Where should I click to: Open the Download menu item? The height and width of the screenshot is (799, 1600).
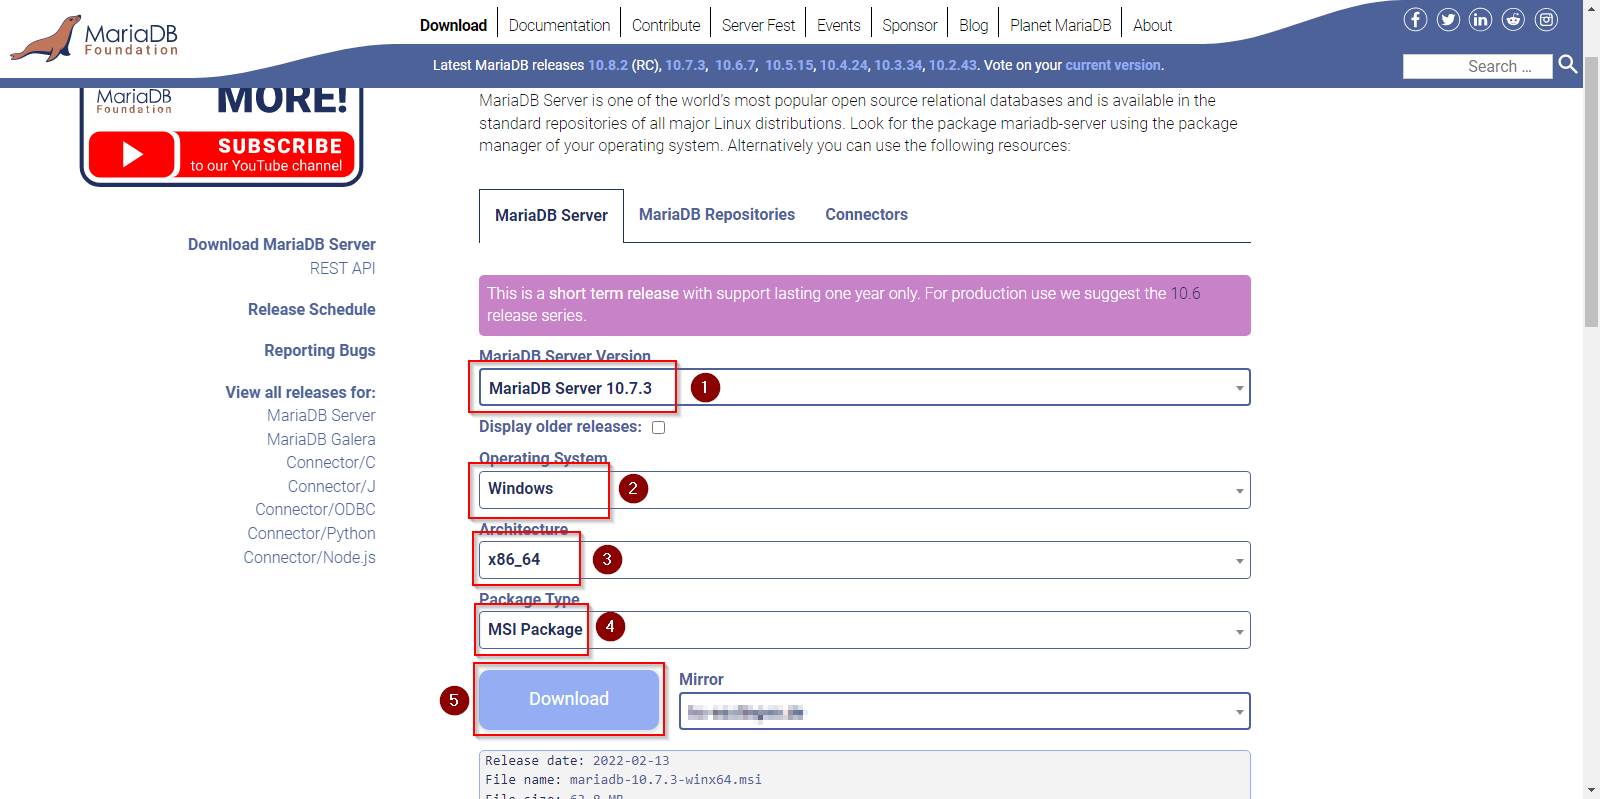(453, 25)
